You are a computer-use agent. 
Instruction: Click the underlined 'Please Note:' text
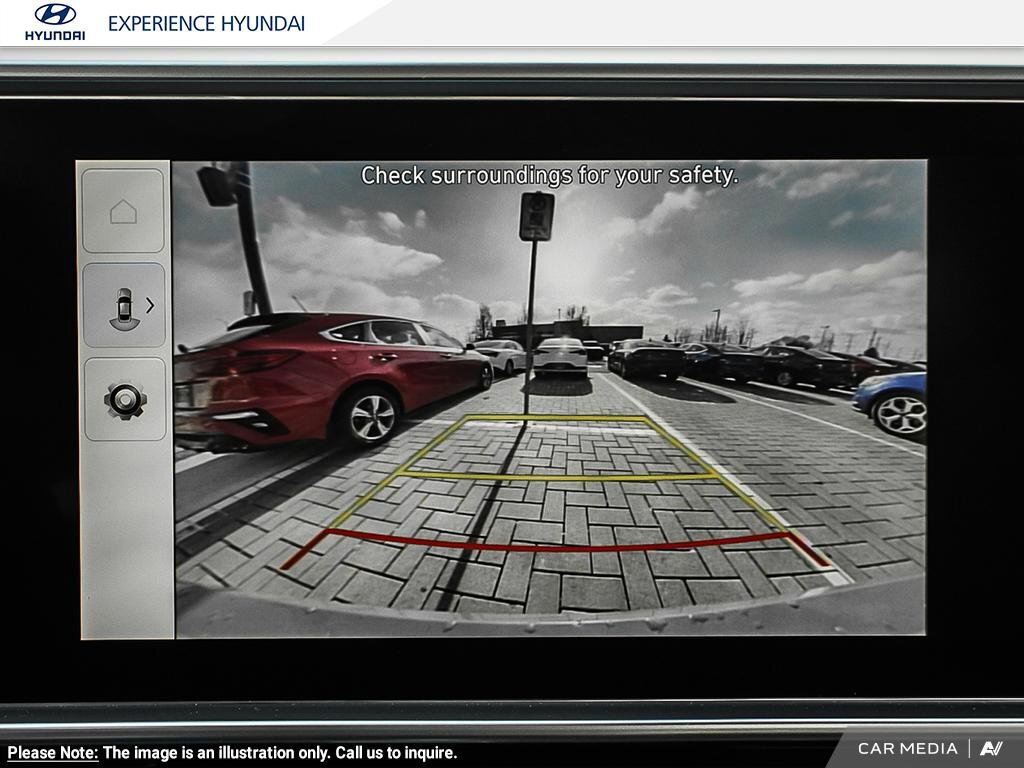(53, 753)
